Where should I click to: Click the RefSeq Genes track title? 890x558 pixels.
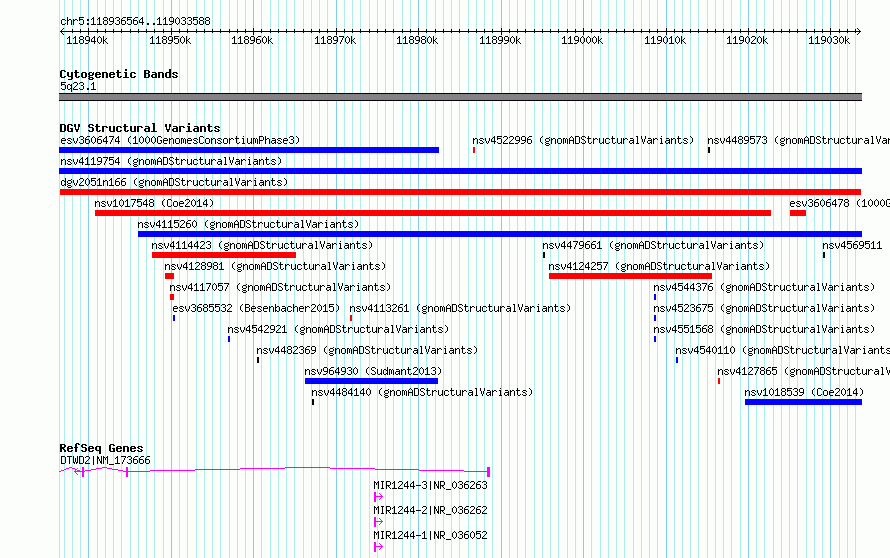pos(101,448)
